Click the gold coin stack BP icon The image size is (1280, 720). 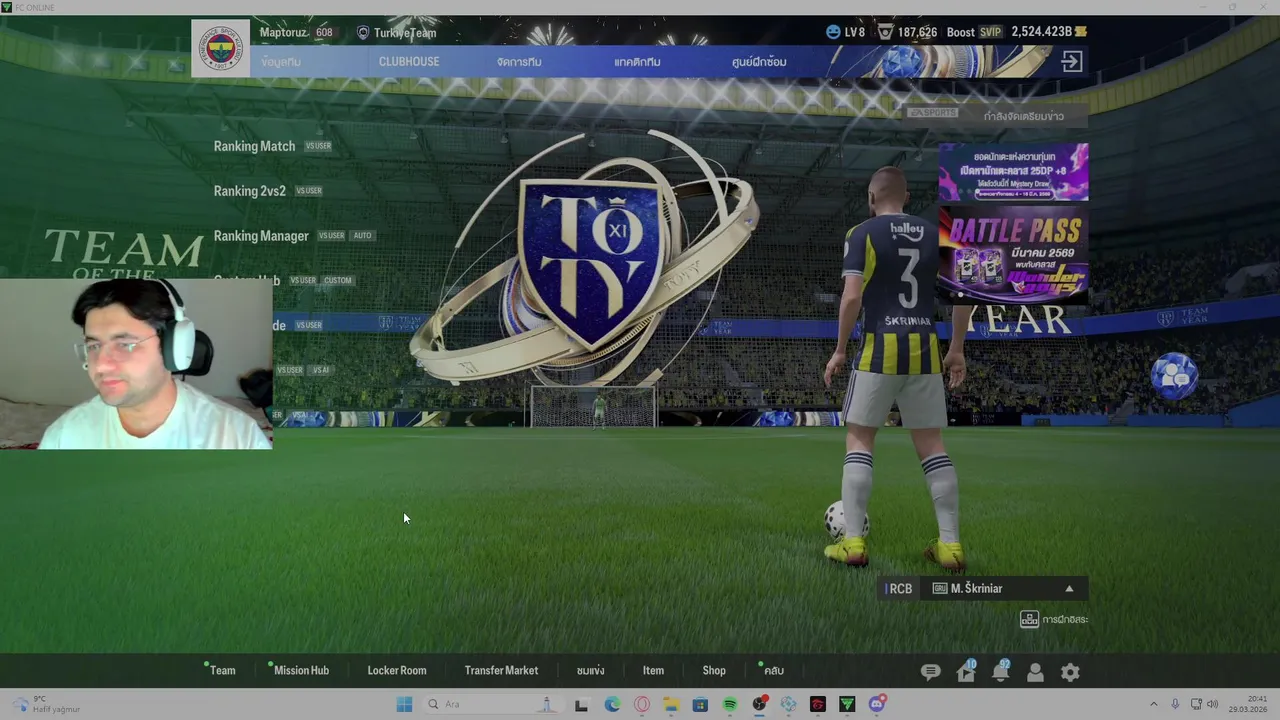[x=1081, y=32]
